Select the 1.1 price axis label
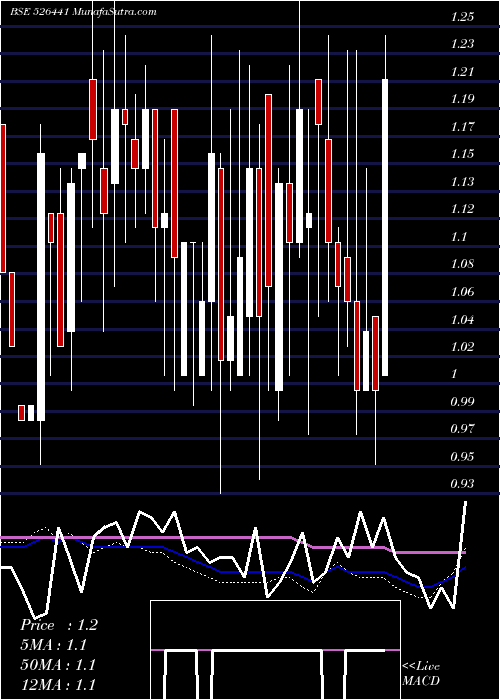The width and height of the screenshot is (500, 700). coord(459,237)
